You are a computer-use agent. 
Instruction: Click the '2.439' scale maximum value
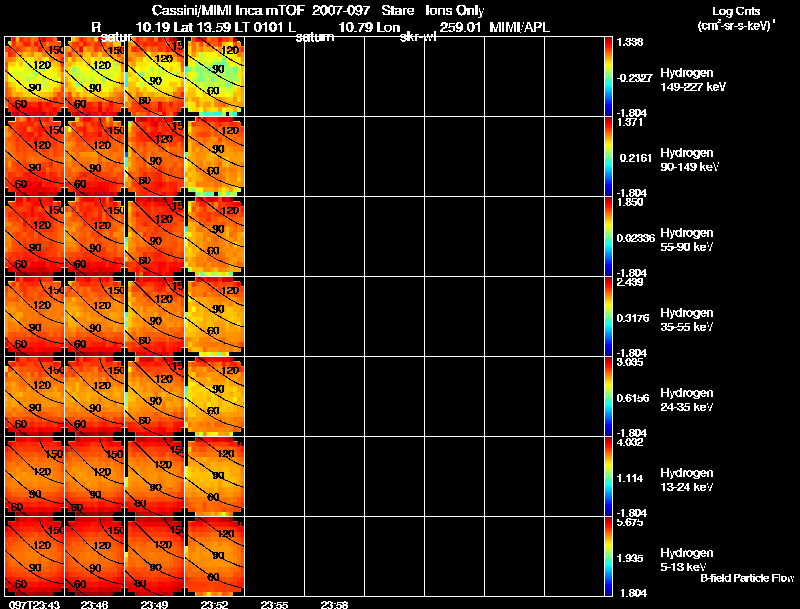[630, 282]
